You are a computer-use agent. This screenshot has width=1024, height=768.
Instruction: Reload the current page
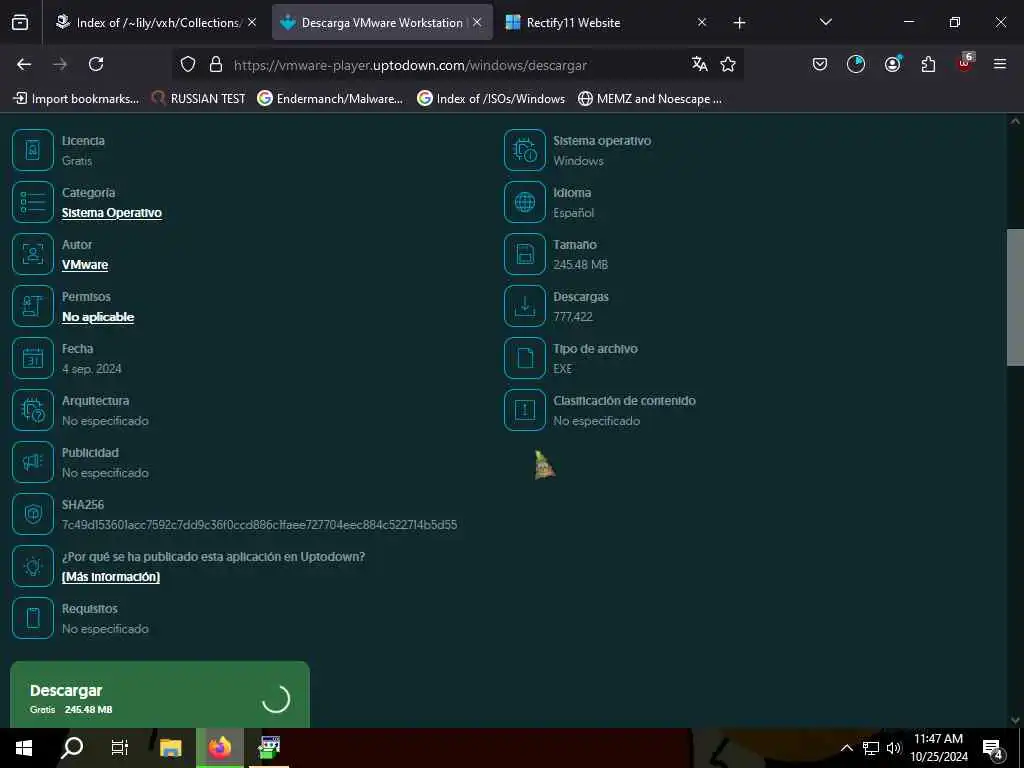pos(96,64)
